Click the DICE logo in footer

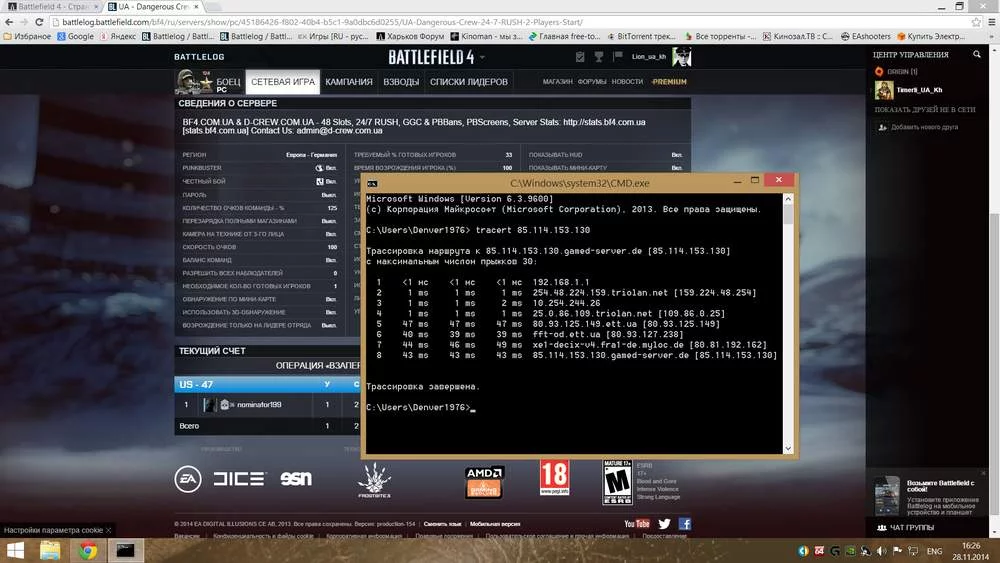(x=239, y=478)
